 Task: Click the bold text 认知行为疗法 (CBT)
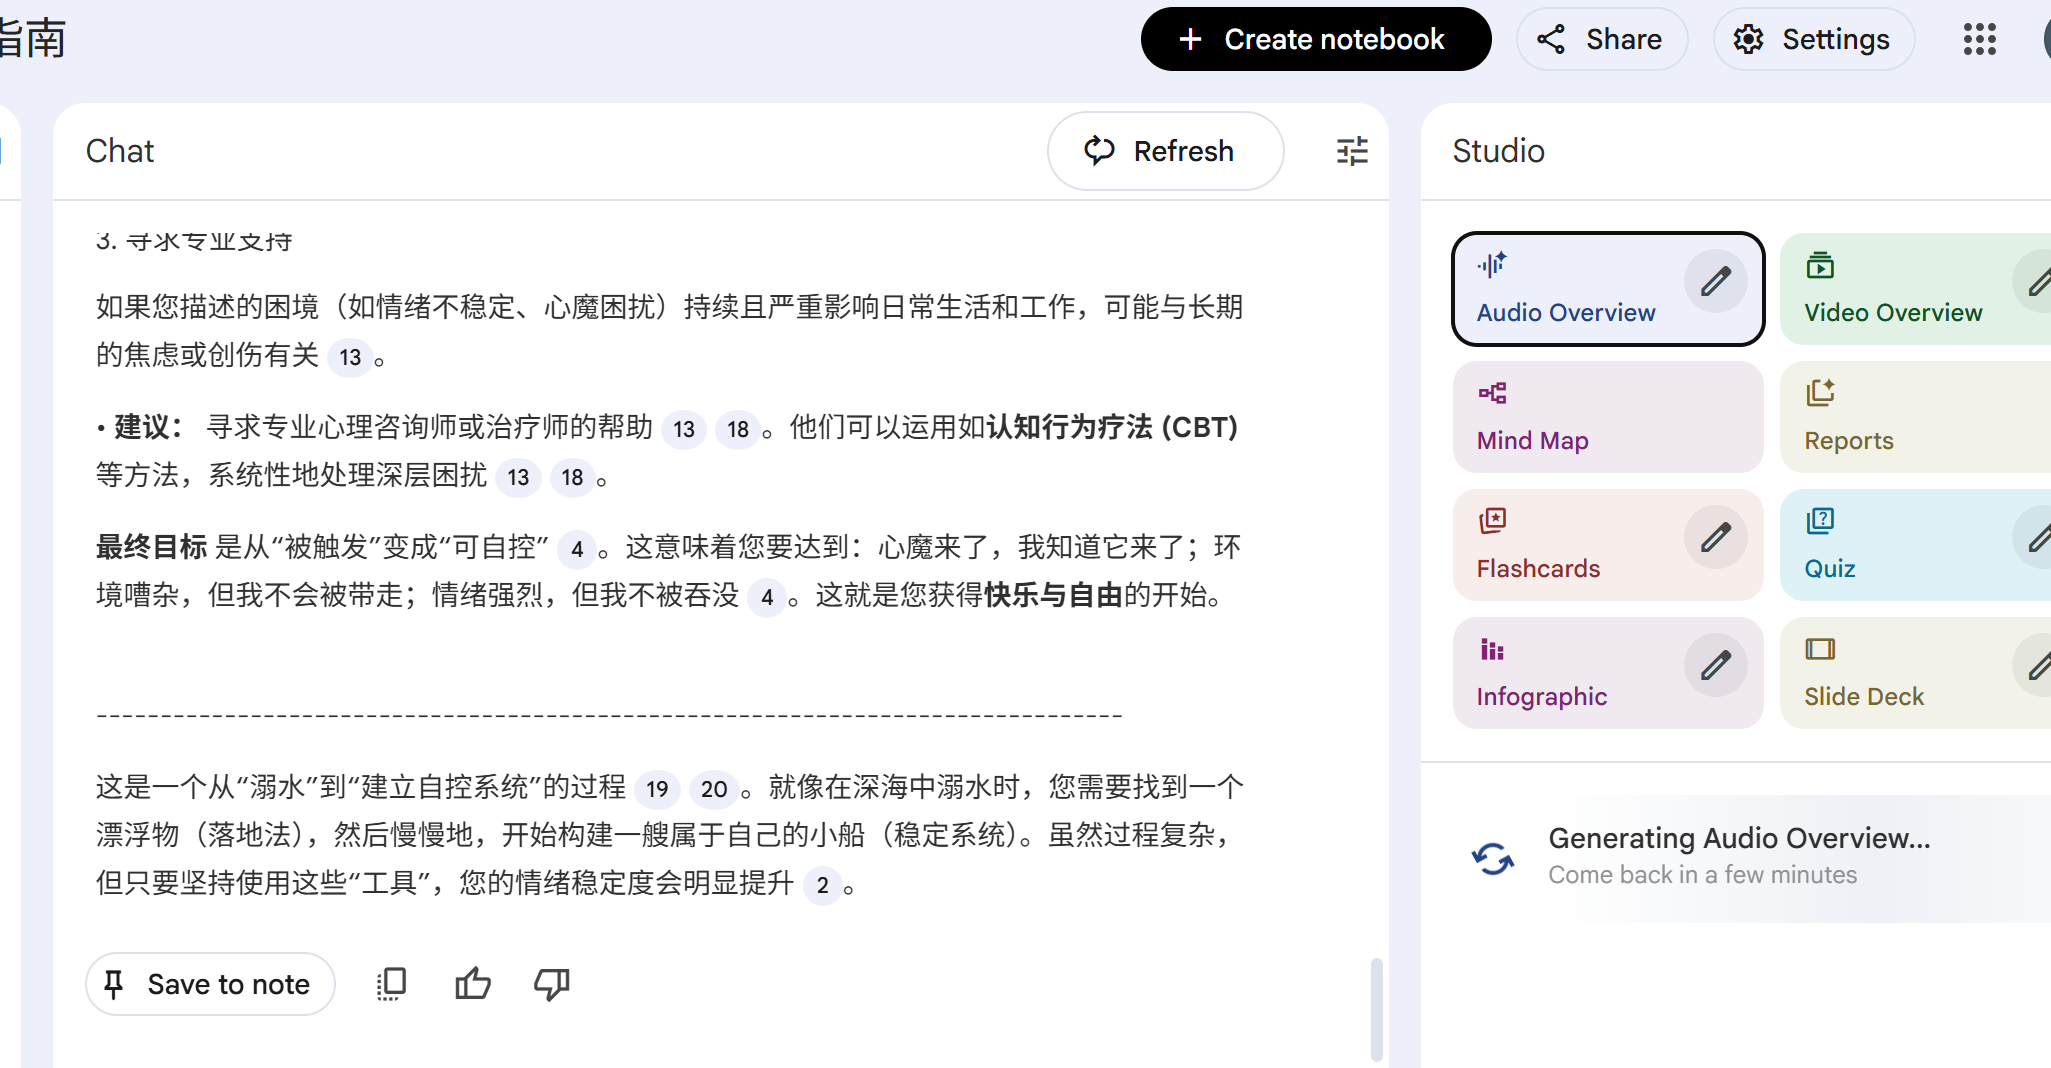(x=1112, y=427)
